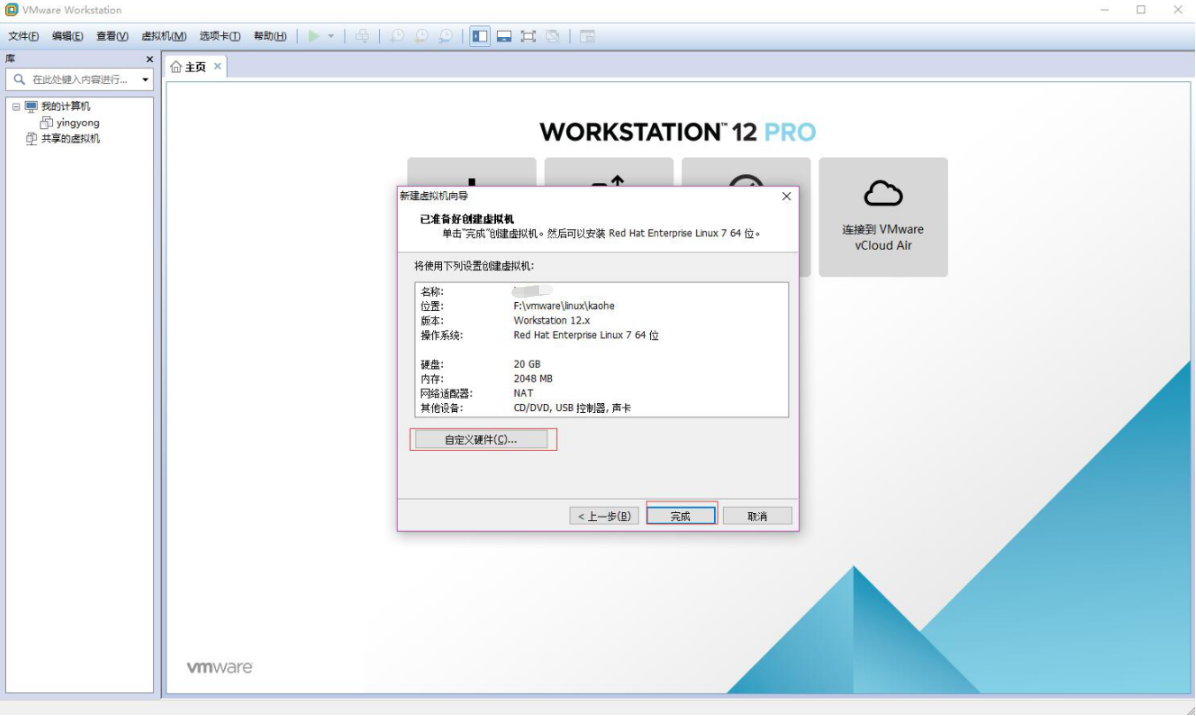Open the library search filter dropdown arrow

pos(145,79)
